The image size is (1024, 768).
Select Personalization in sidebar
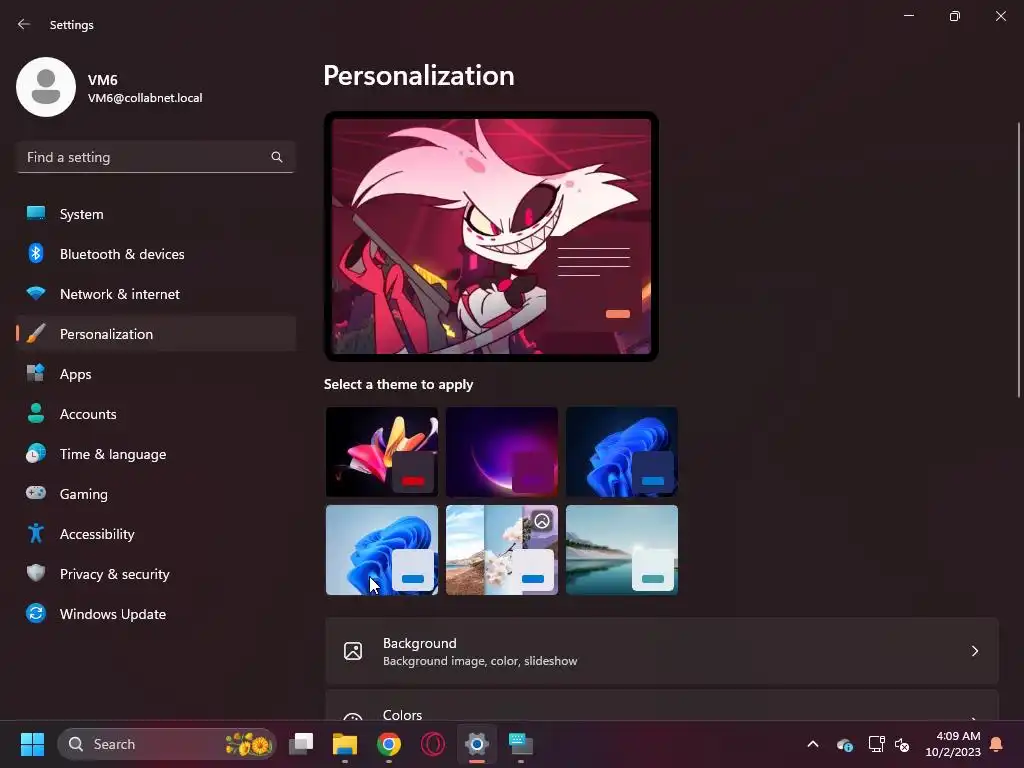click(x=155, y=334)
